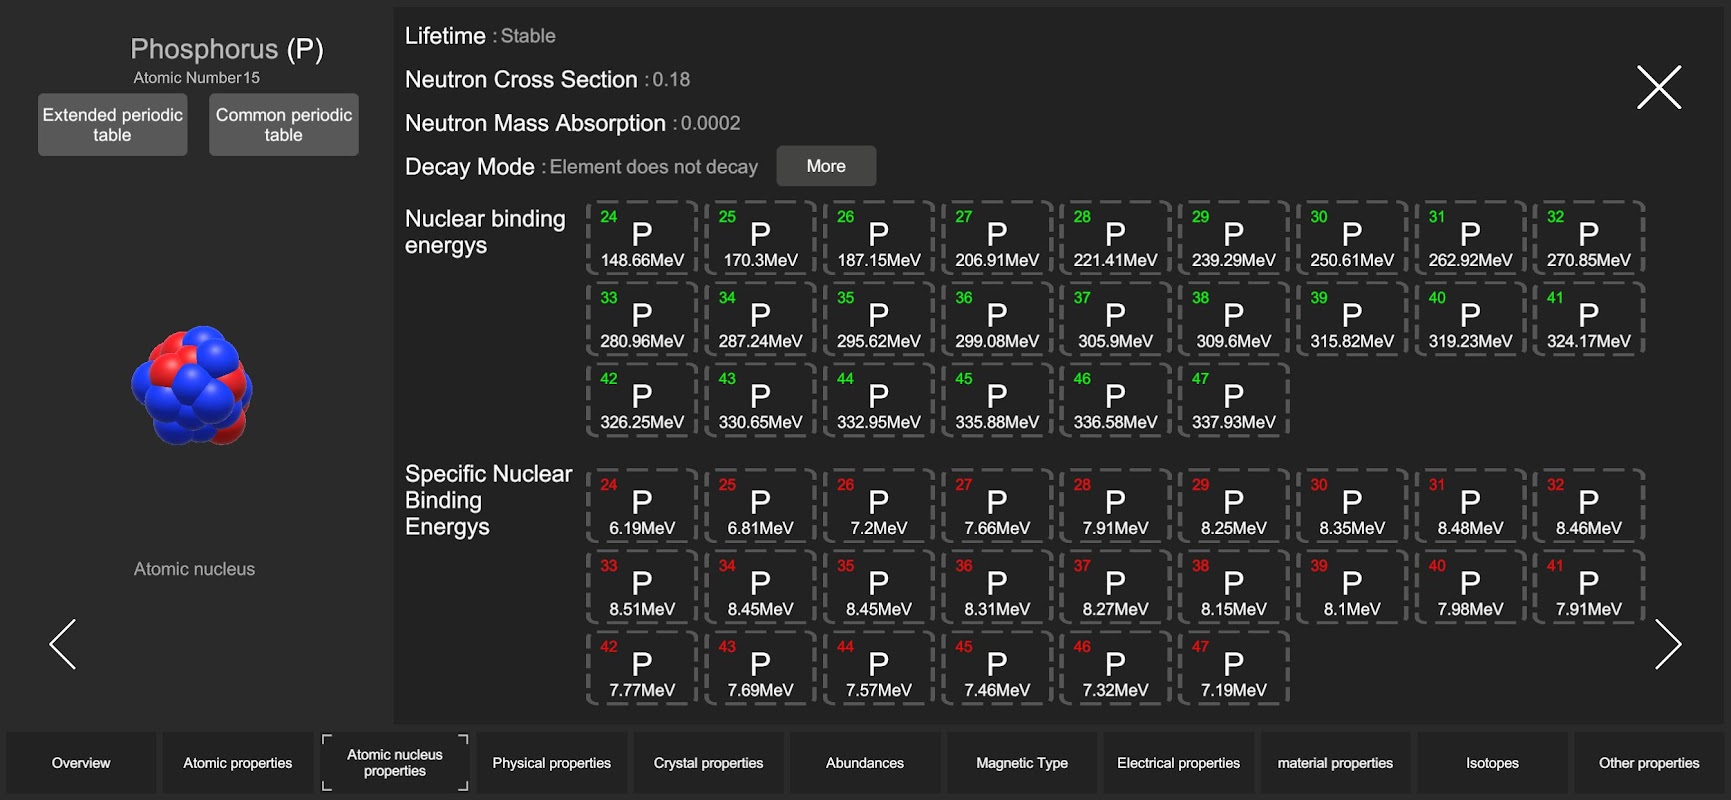1731x800 pixels.
Task: Open the Physical properties tab
Action: (x=551, y=763)
